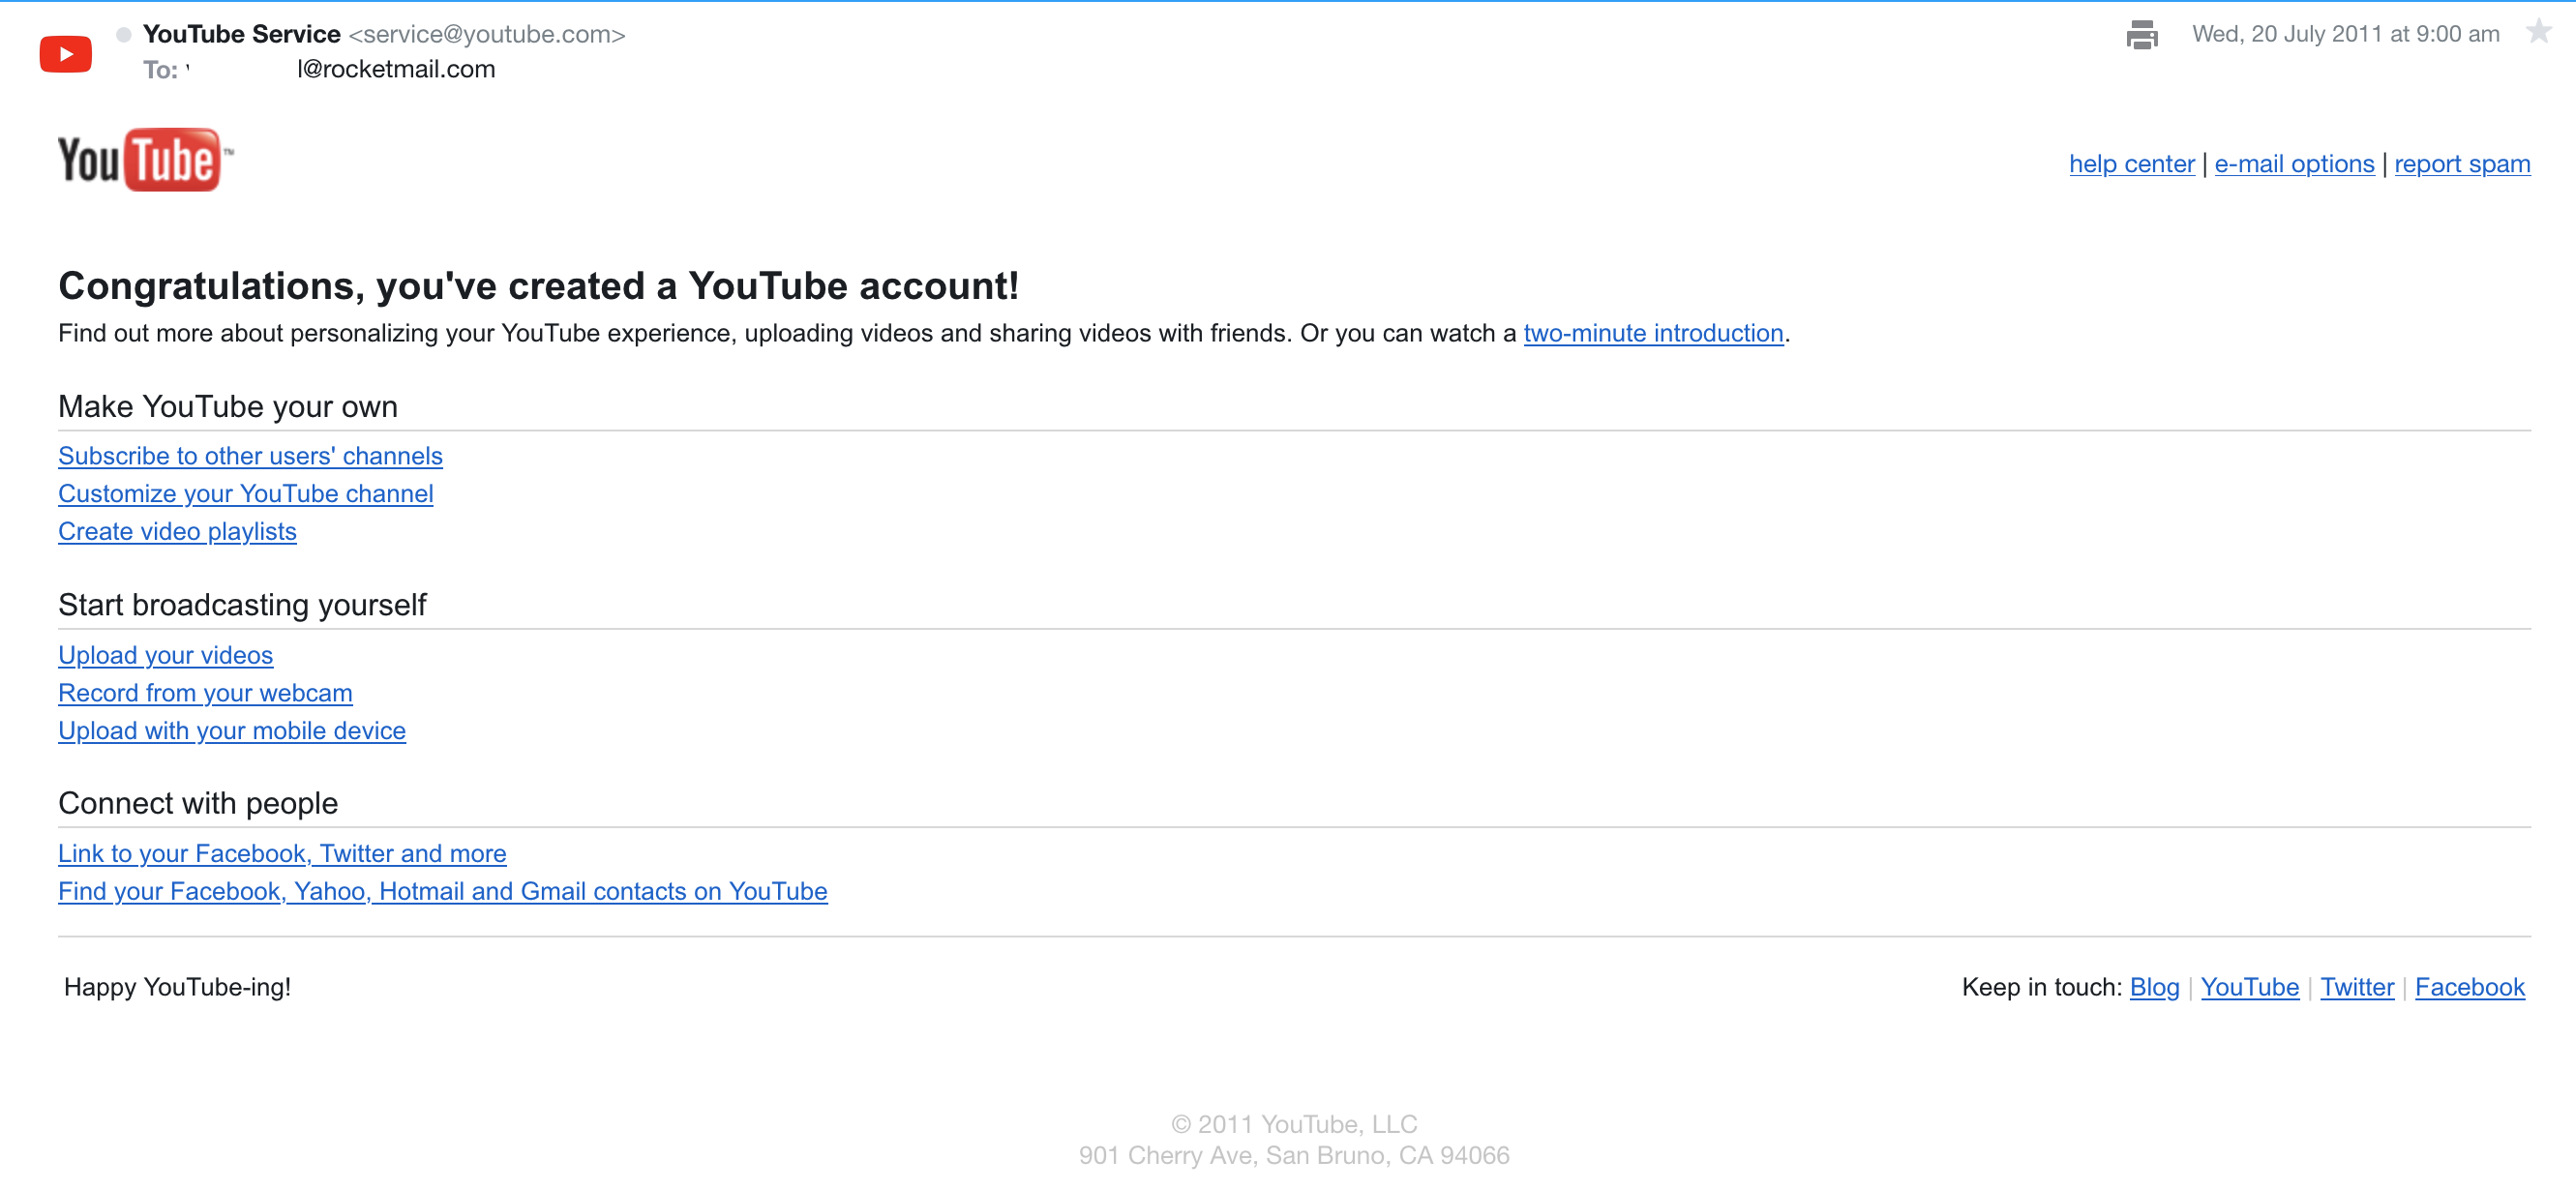Viewport: 2576px width, 1190px height.
Task: Click the Connect with people heading
Action: [198, 804]
